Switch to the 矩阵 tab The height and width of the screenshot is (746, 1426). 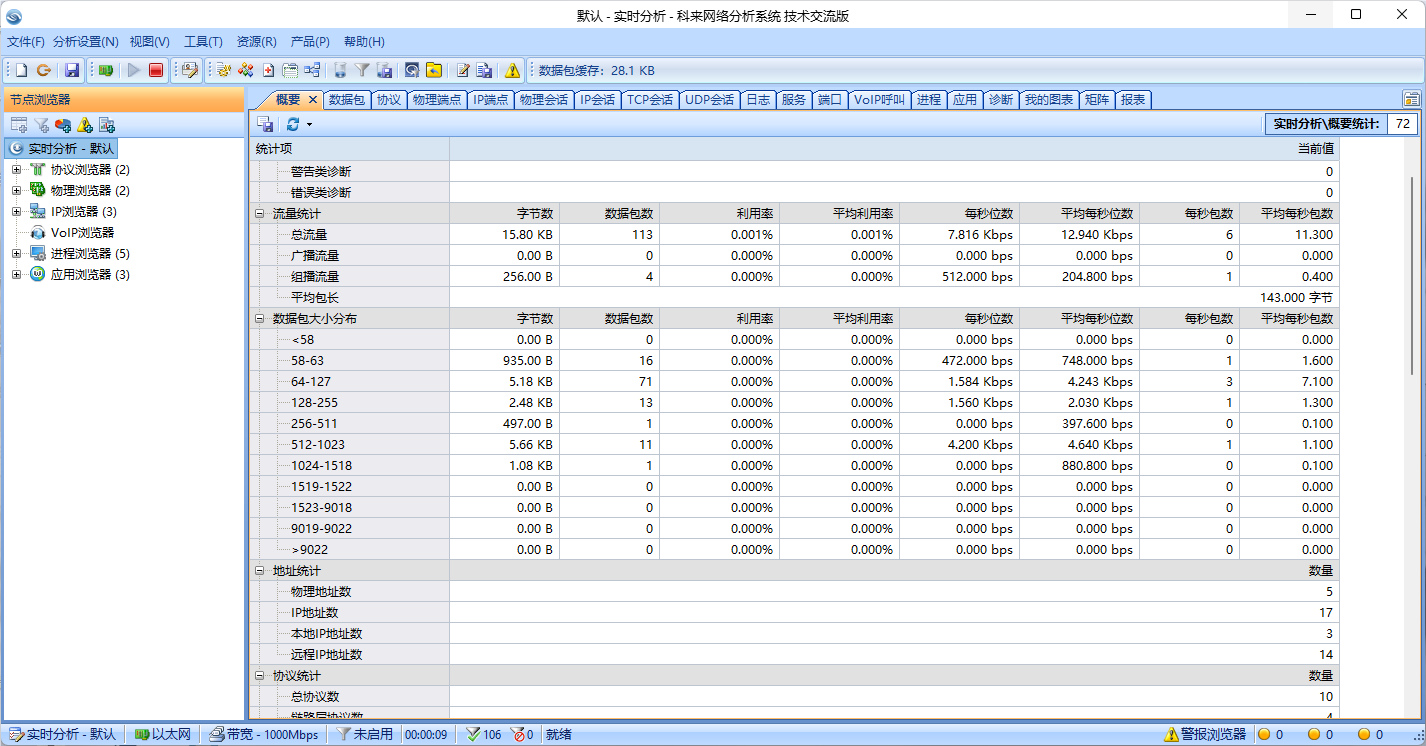coord(1097,100)
